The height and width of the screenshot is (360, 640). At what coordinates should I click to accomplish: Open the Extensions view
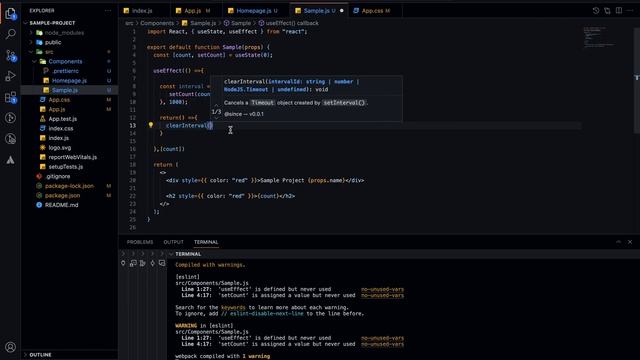(x=11, y=97)
